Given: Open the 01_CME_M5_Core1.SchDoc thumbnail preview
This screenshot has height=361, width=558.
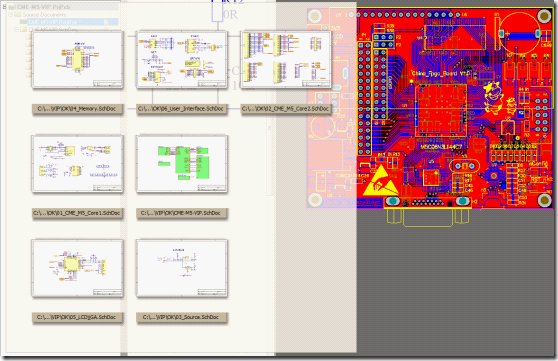Looking at the screenshot, I should (78, 164).
